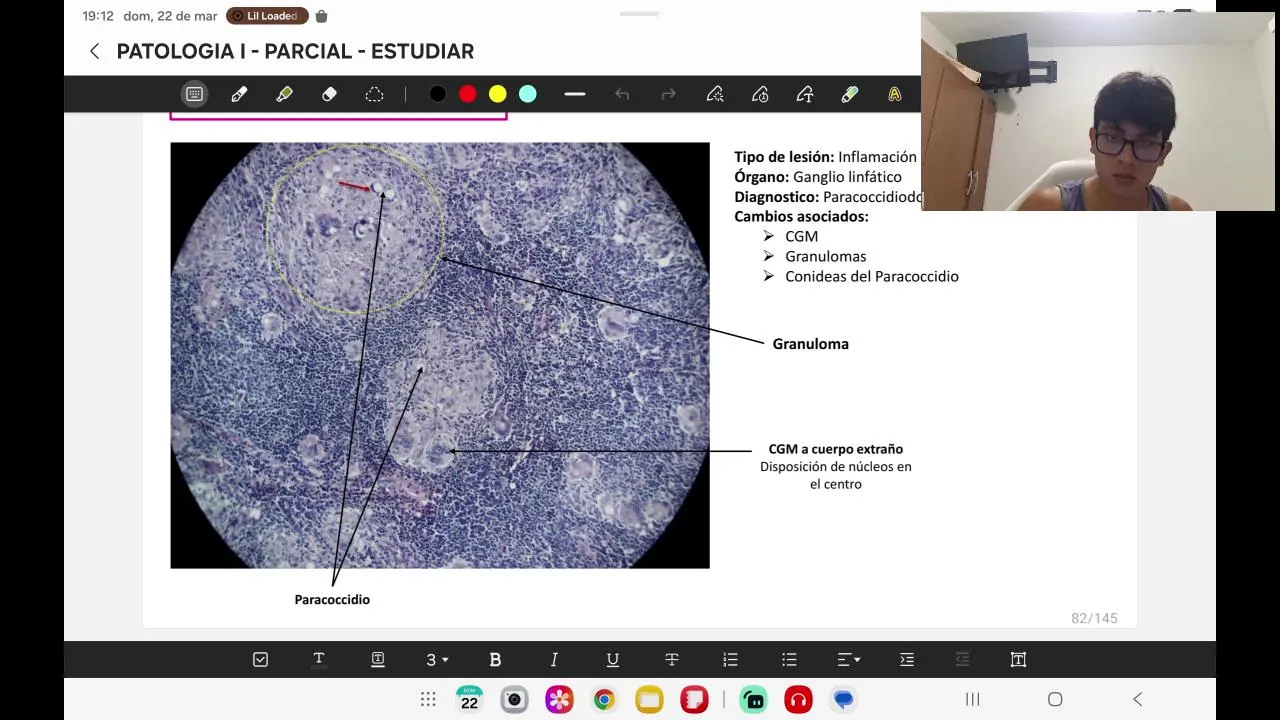Open the red Samsung Notes app
Viewport: 1280px width, 720px height.
pos(694,699)
